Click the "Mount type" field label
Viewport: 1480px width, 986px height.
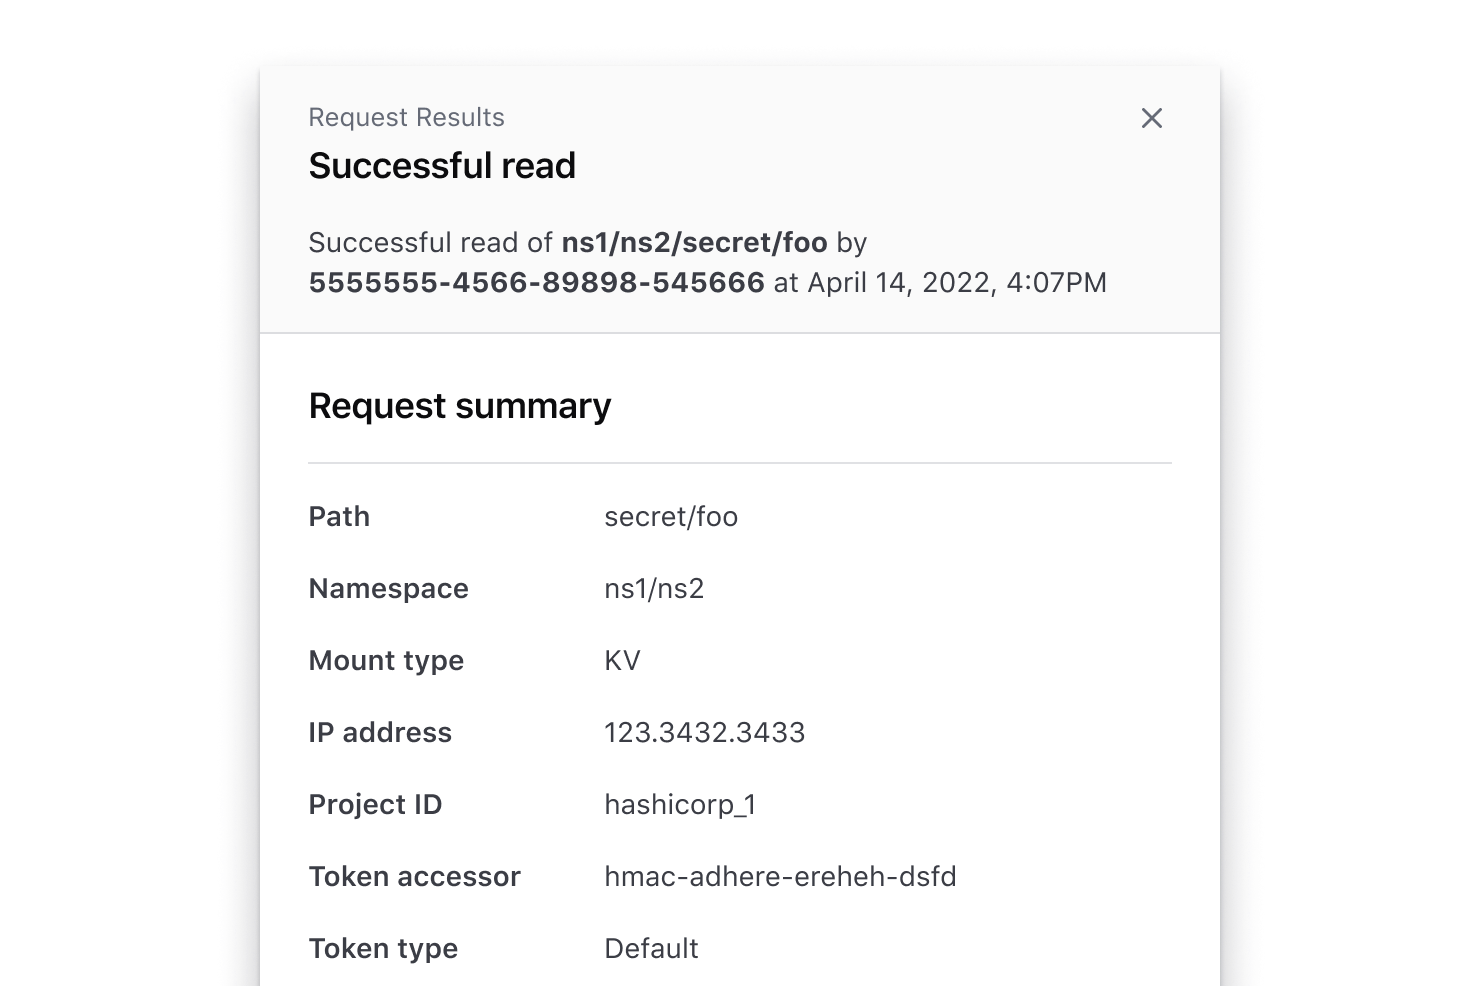386,660
